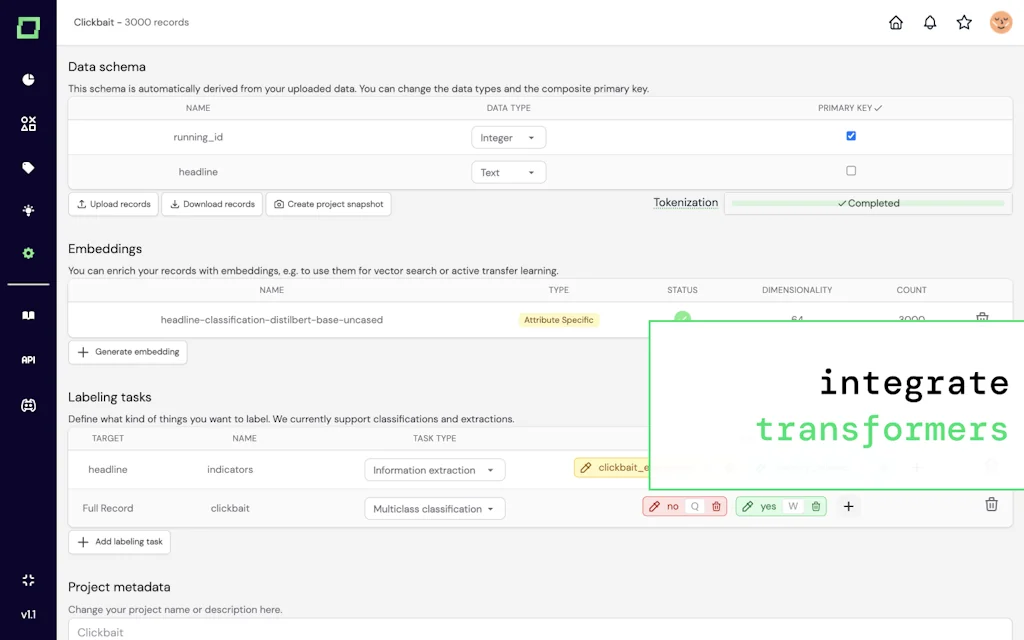
Task: Click the price tag icon in sidebar
Action: [x=28, y=168]
